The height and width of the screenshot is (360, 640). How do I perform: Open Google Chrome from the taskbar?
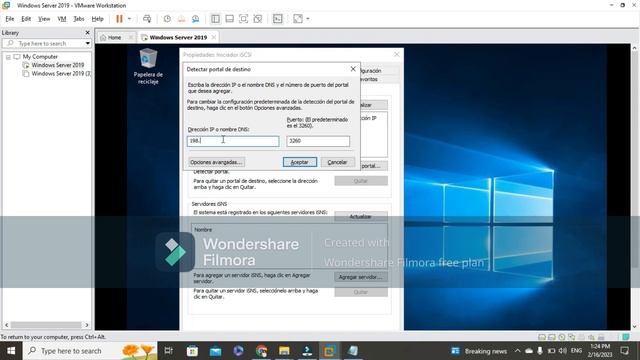coord(261,351)
